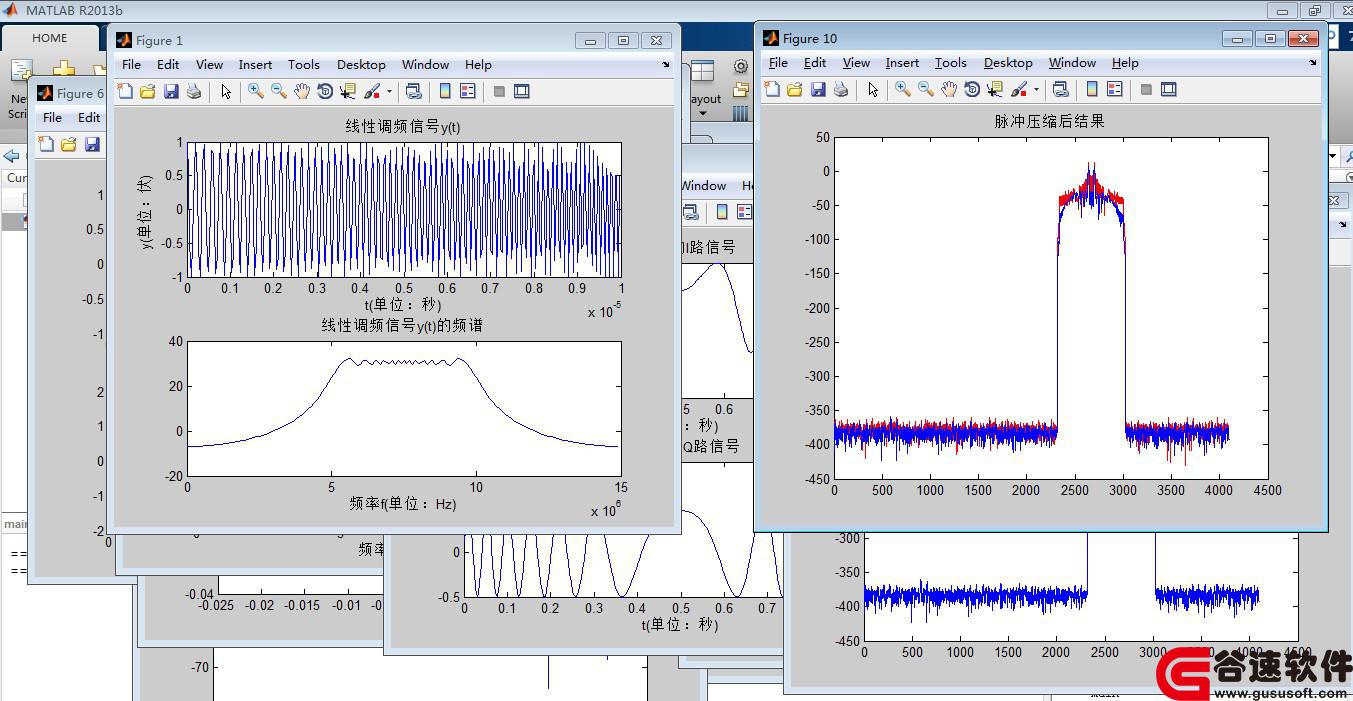1353x701 pixels.
Task: Save Figure 1 using the floppy disk icon
Action: (x=171, y=91)
